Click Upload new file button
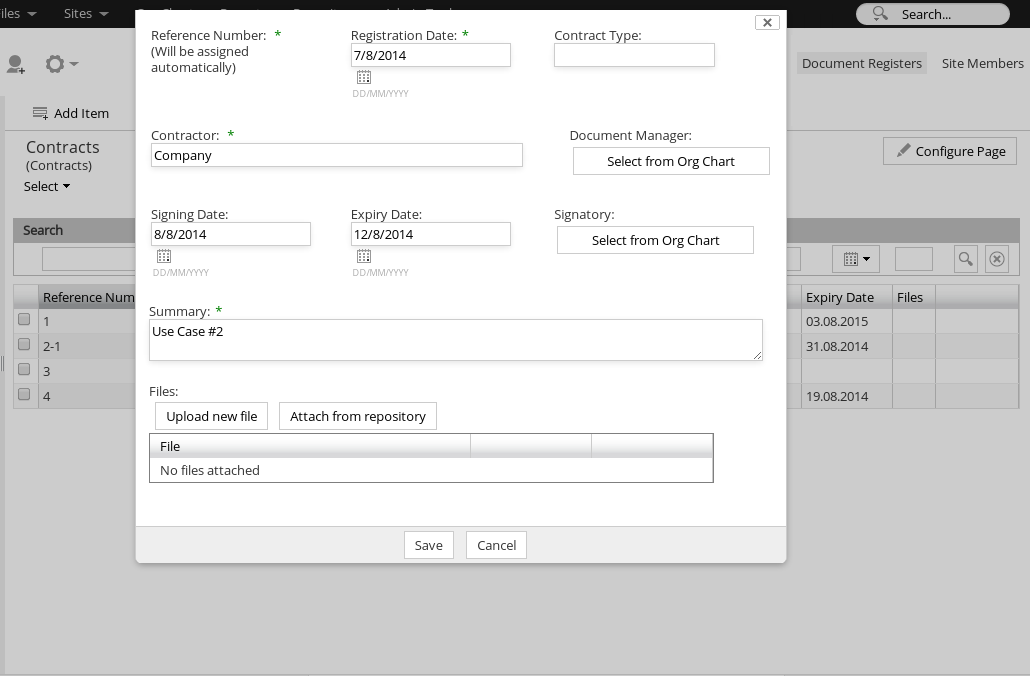Image resolution: width=1030 pixels, height=676 pixels. click(x=211, y=416)
